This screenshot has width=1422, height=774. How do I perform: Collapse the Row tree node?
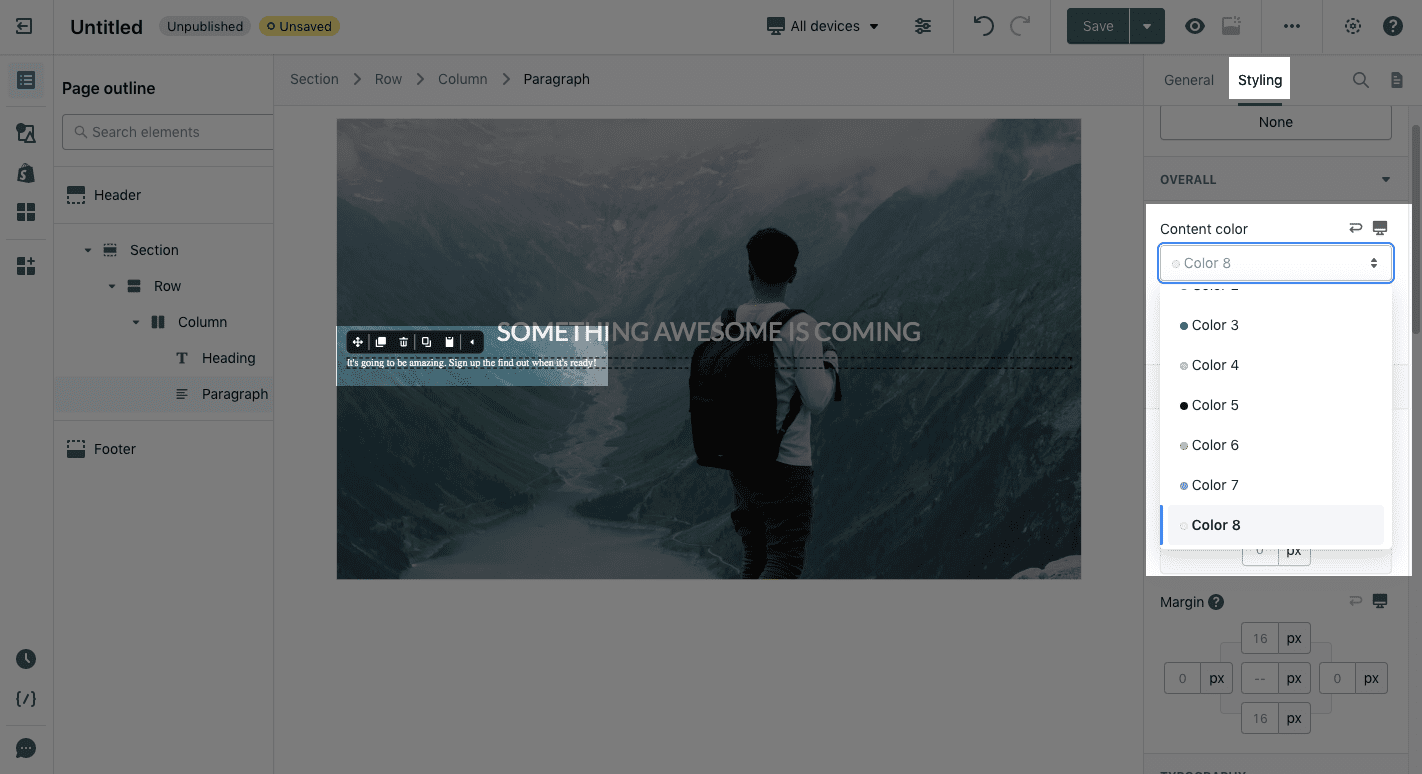(x=112, y=286)
